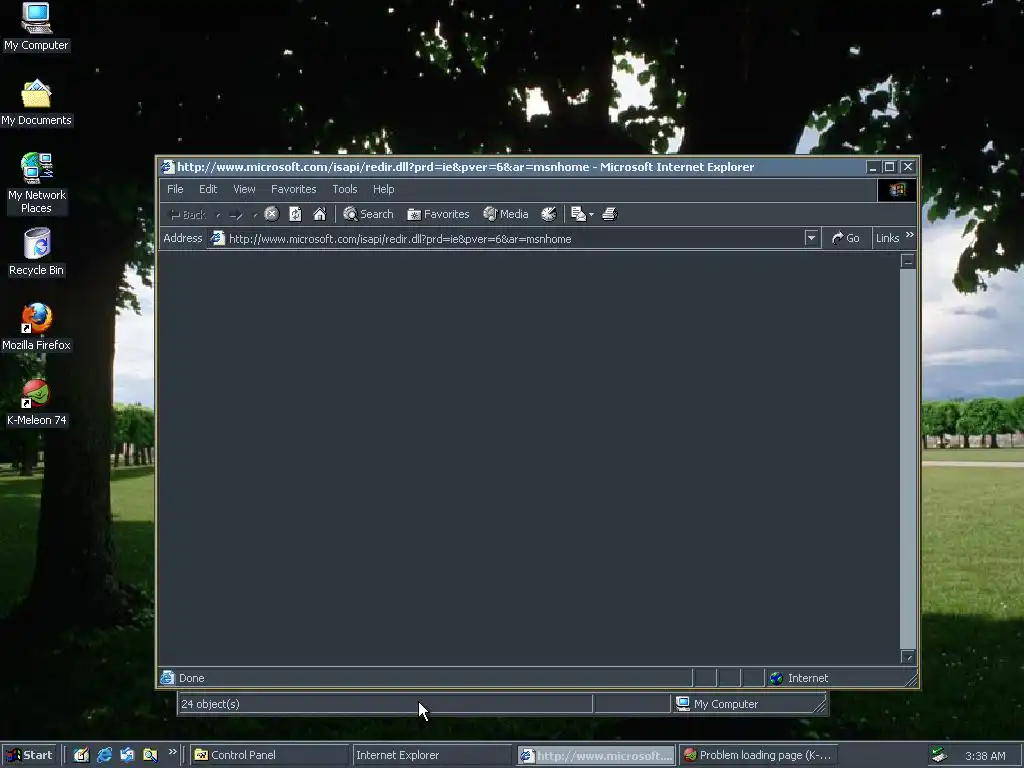
Task: Click the page icon in address bar
Action: tap(217, 238)
